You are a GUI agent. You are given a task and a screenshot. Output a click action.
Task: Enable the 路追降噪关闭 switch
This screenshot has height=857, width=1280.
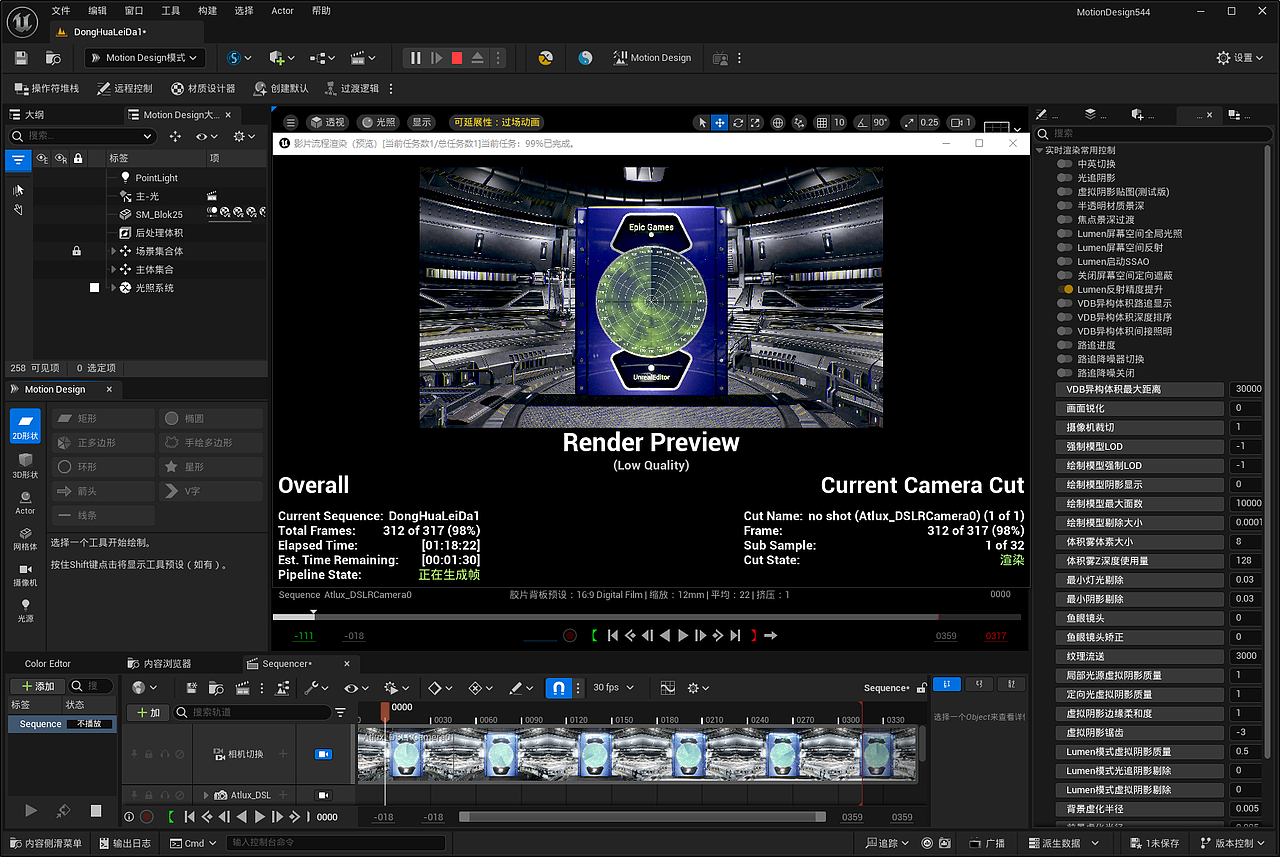pos(1064,373)
